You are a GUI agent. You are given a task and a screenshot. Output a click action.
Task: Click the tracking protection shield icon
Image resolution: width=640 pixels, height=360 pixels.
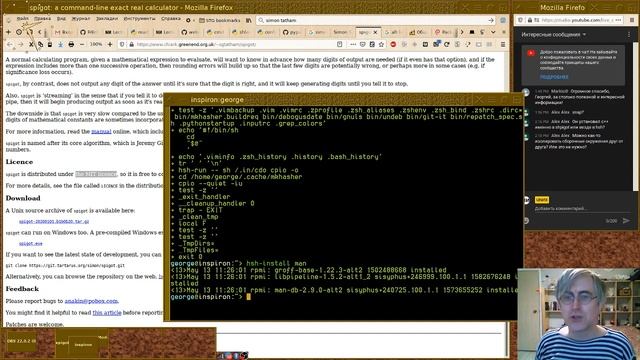tap(122, 44)
